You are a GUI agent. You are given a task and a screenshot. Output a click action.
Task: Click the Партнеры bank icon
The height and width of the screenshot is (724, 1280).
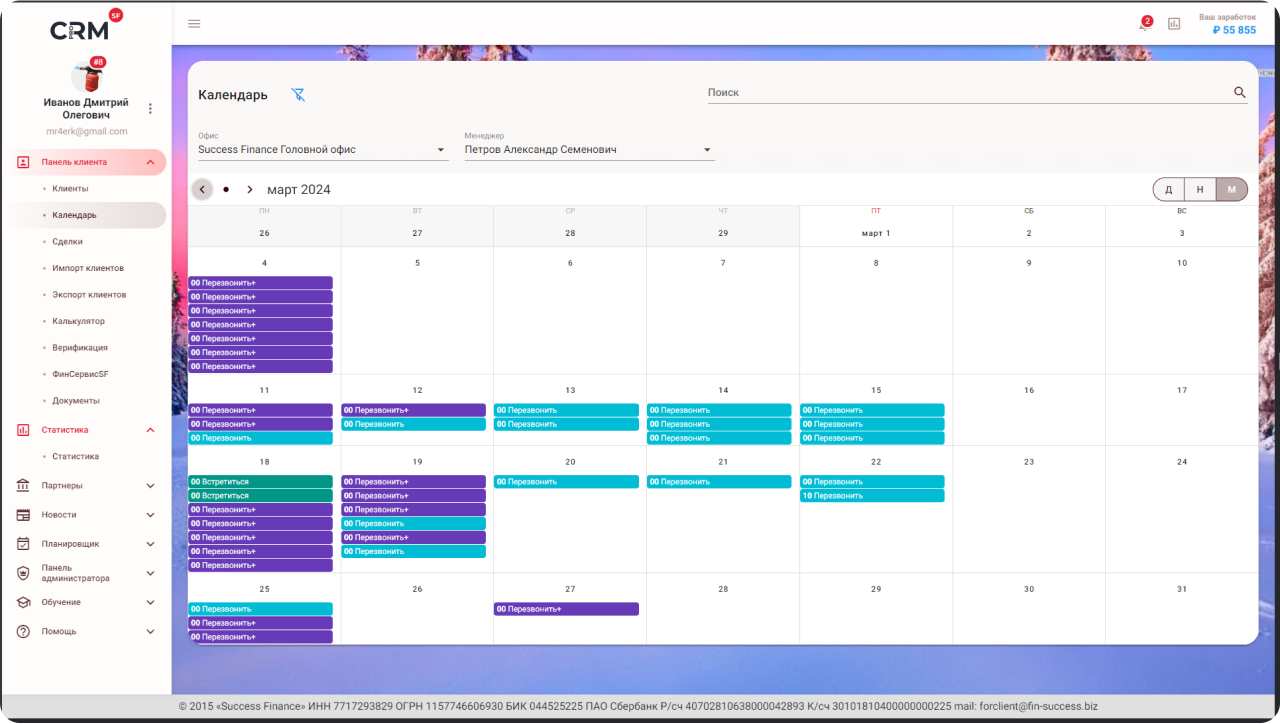(23, 486)
